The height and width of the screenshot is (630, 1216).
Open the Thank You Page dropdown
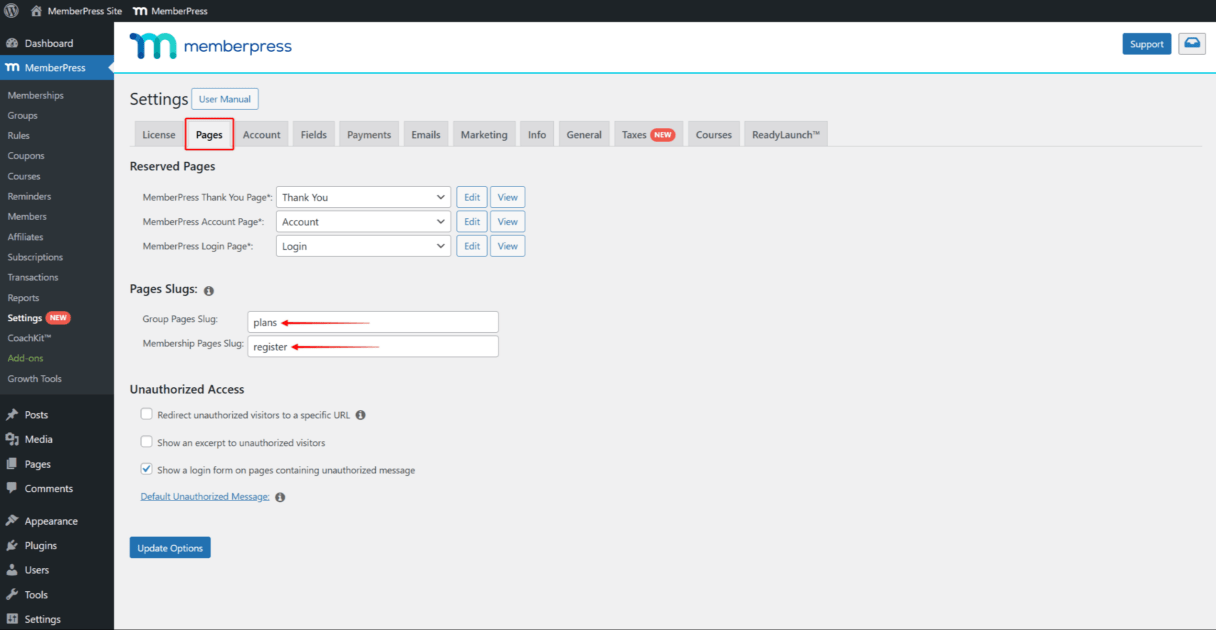[363, 198]
